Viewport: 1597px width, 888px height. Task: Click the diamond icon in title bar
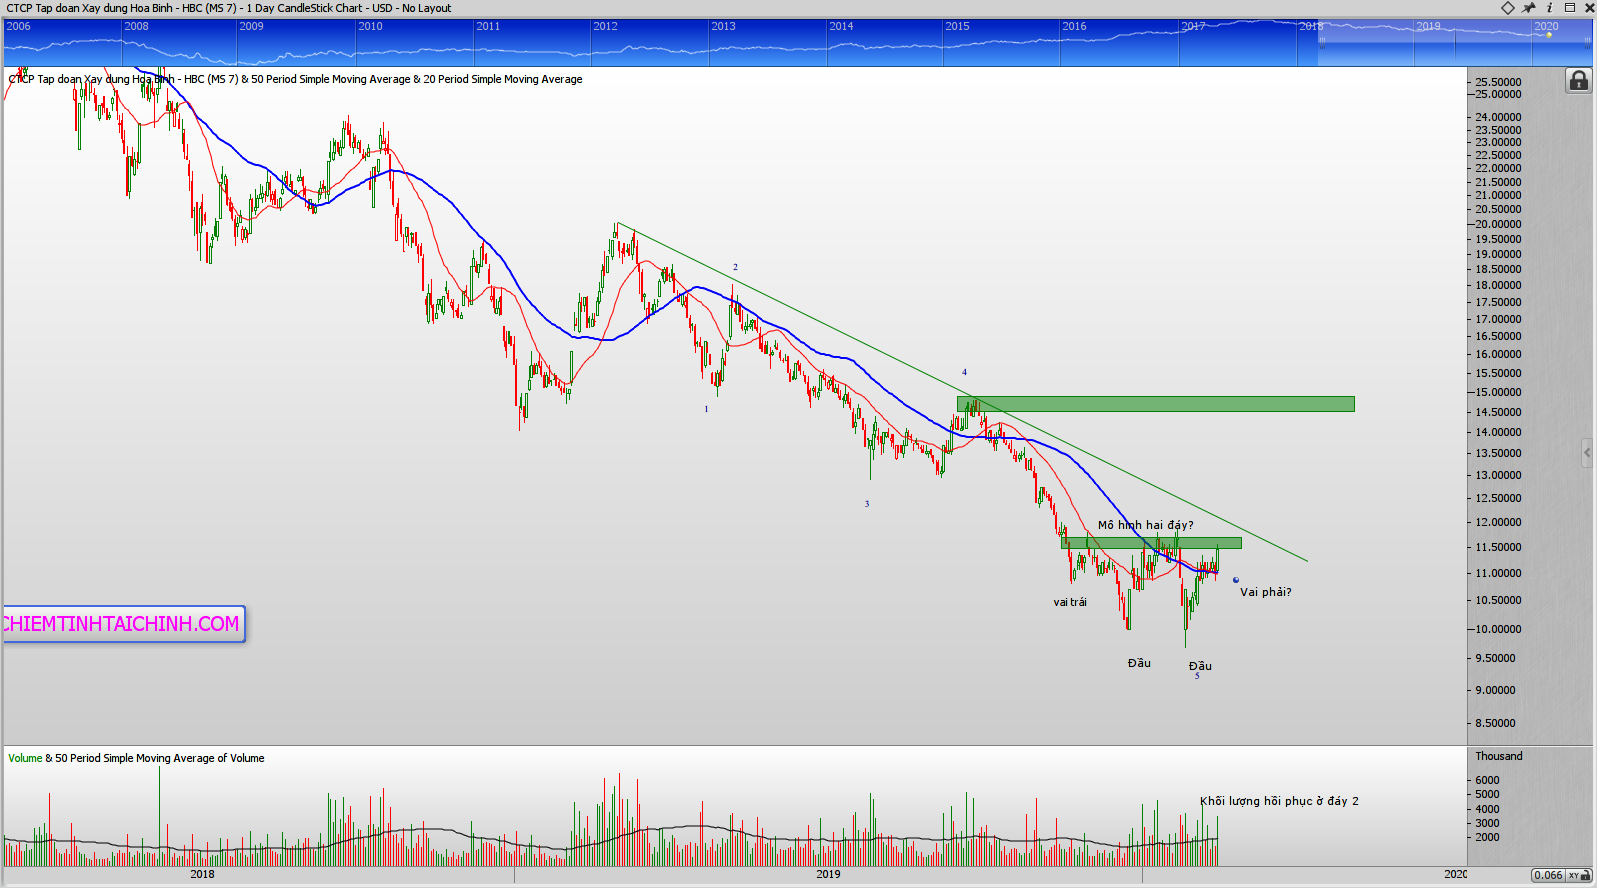tap(1508, 8)
